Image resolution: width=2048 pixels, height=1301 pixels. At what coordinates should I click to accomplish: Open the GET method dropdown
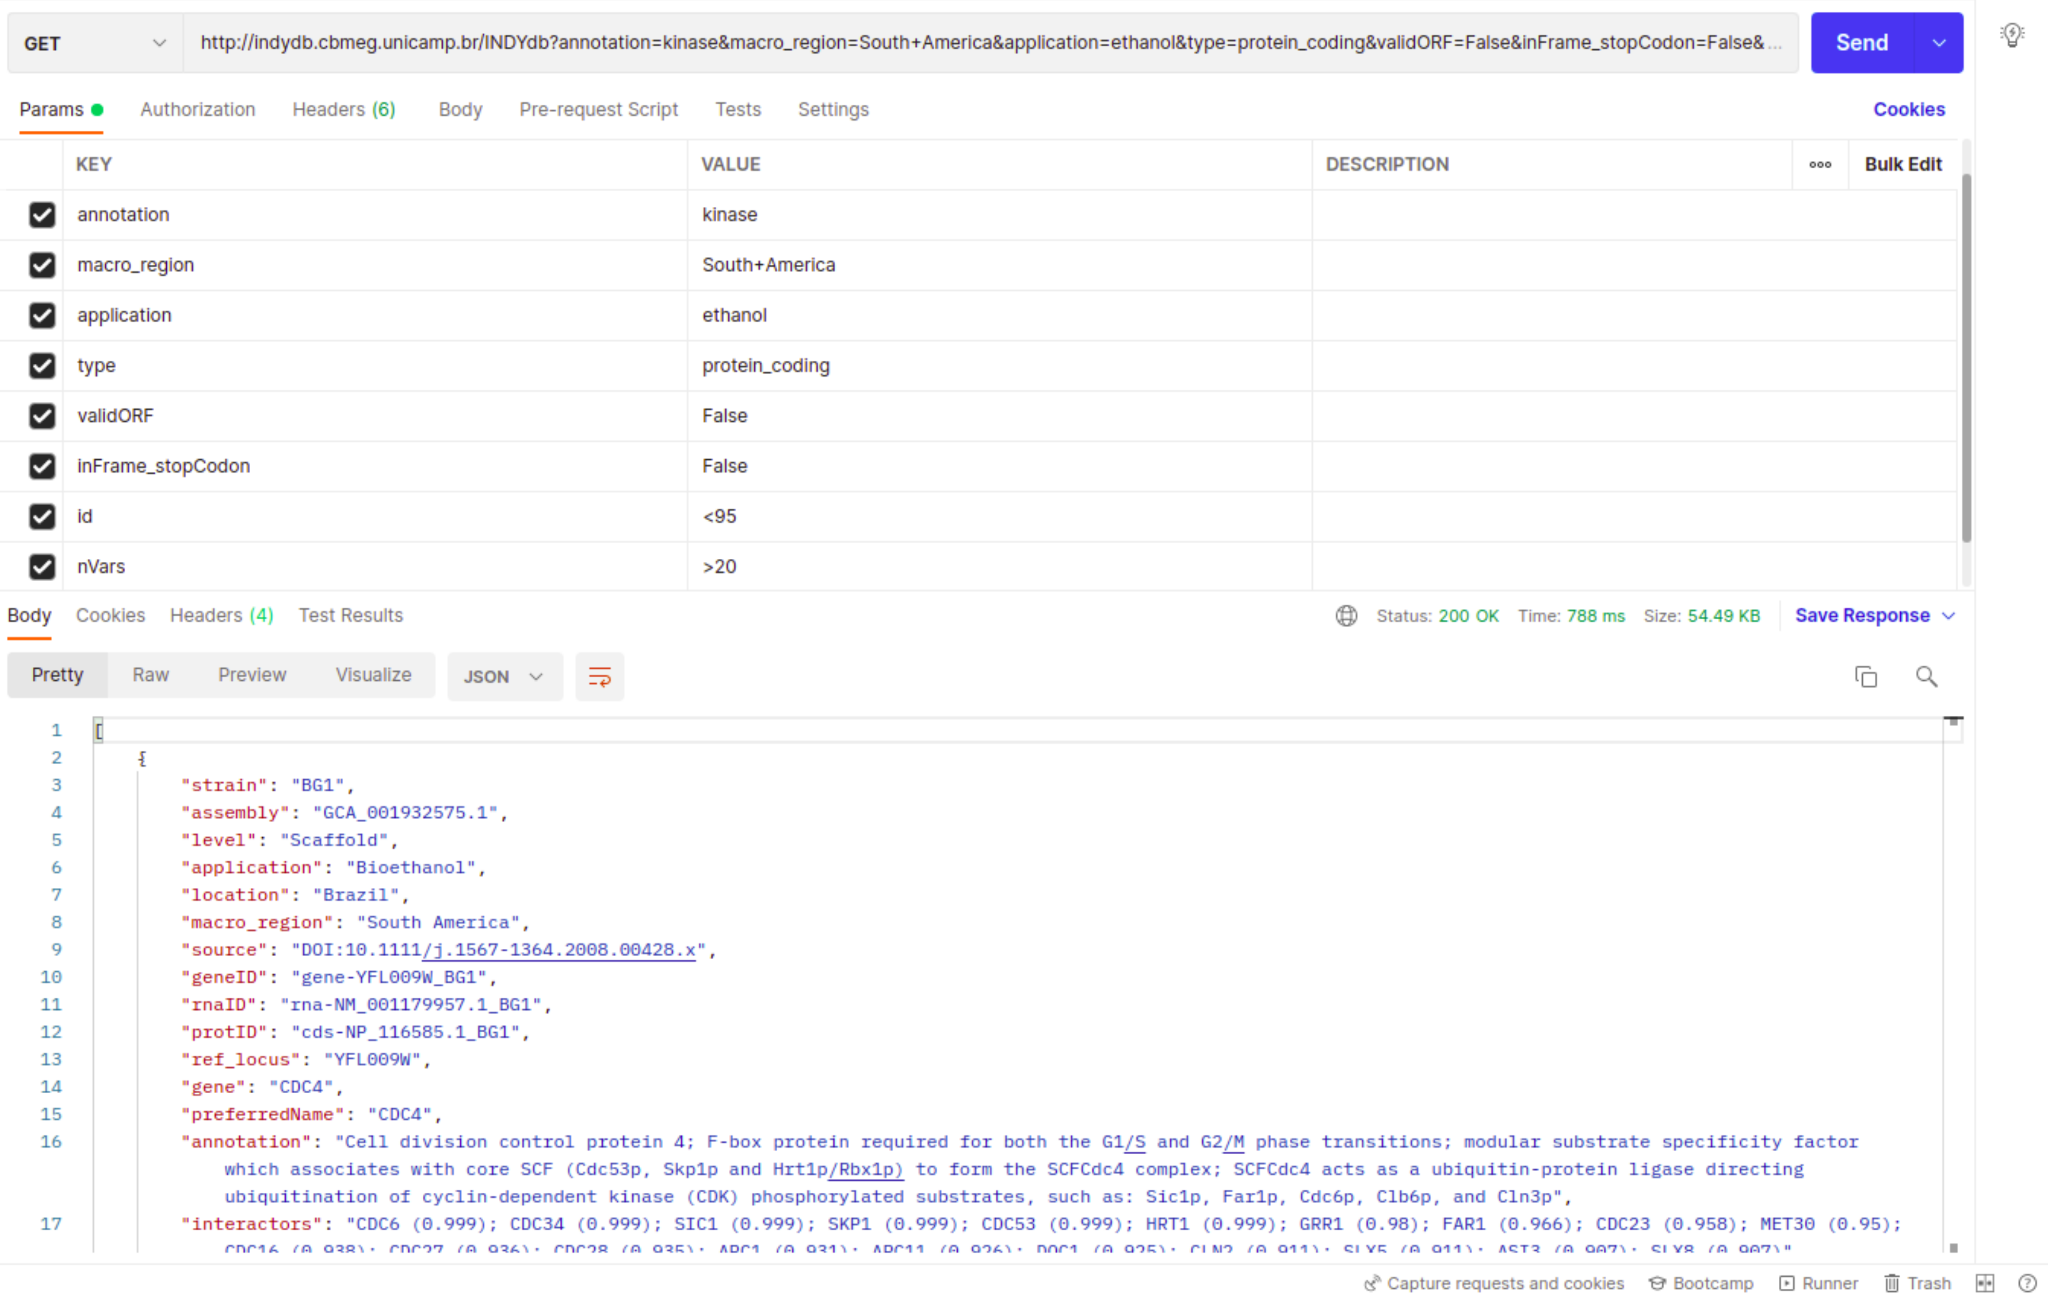pos(95,43)
